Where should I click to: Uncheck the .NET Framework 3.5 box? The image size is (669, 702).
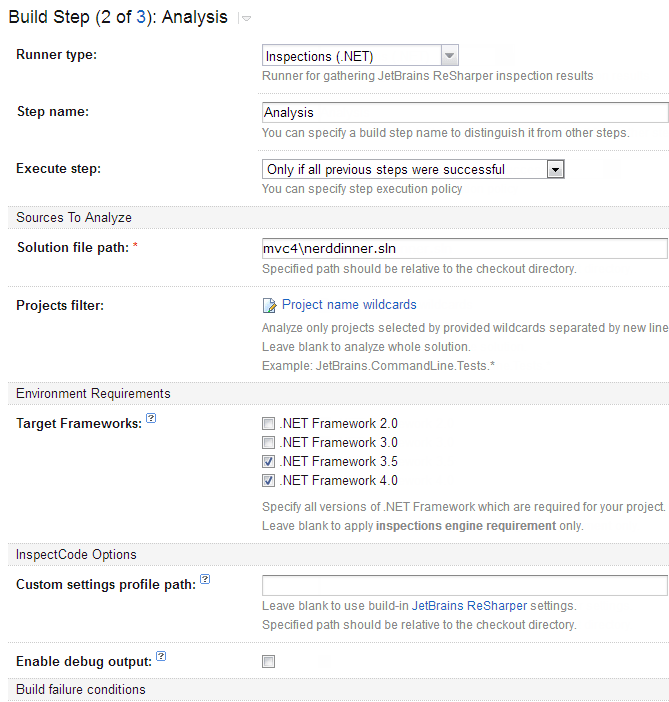pos(268,462)
